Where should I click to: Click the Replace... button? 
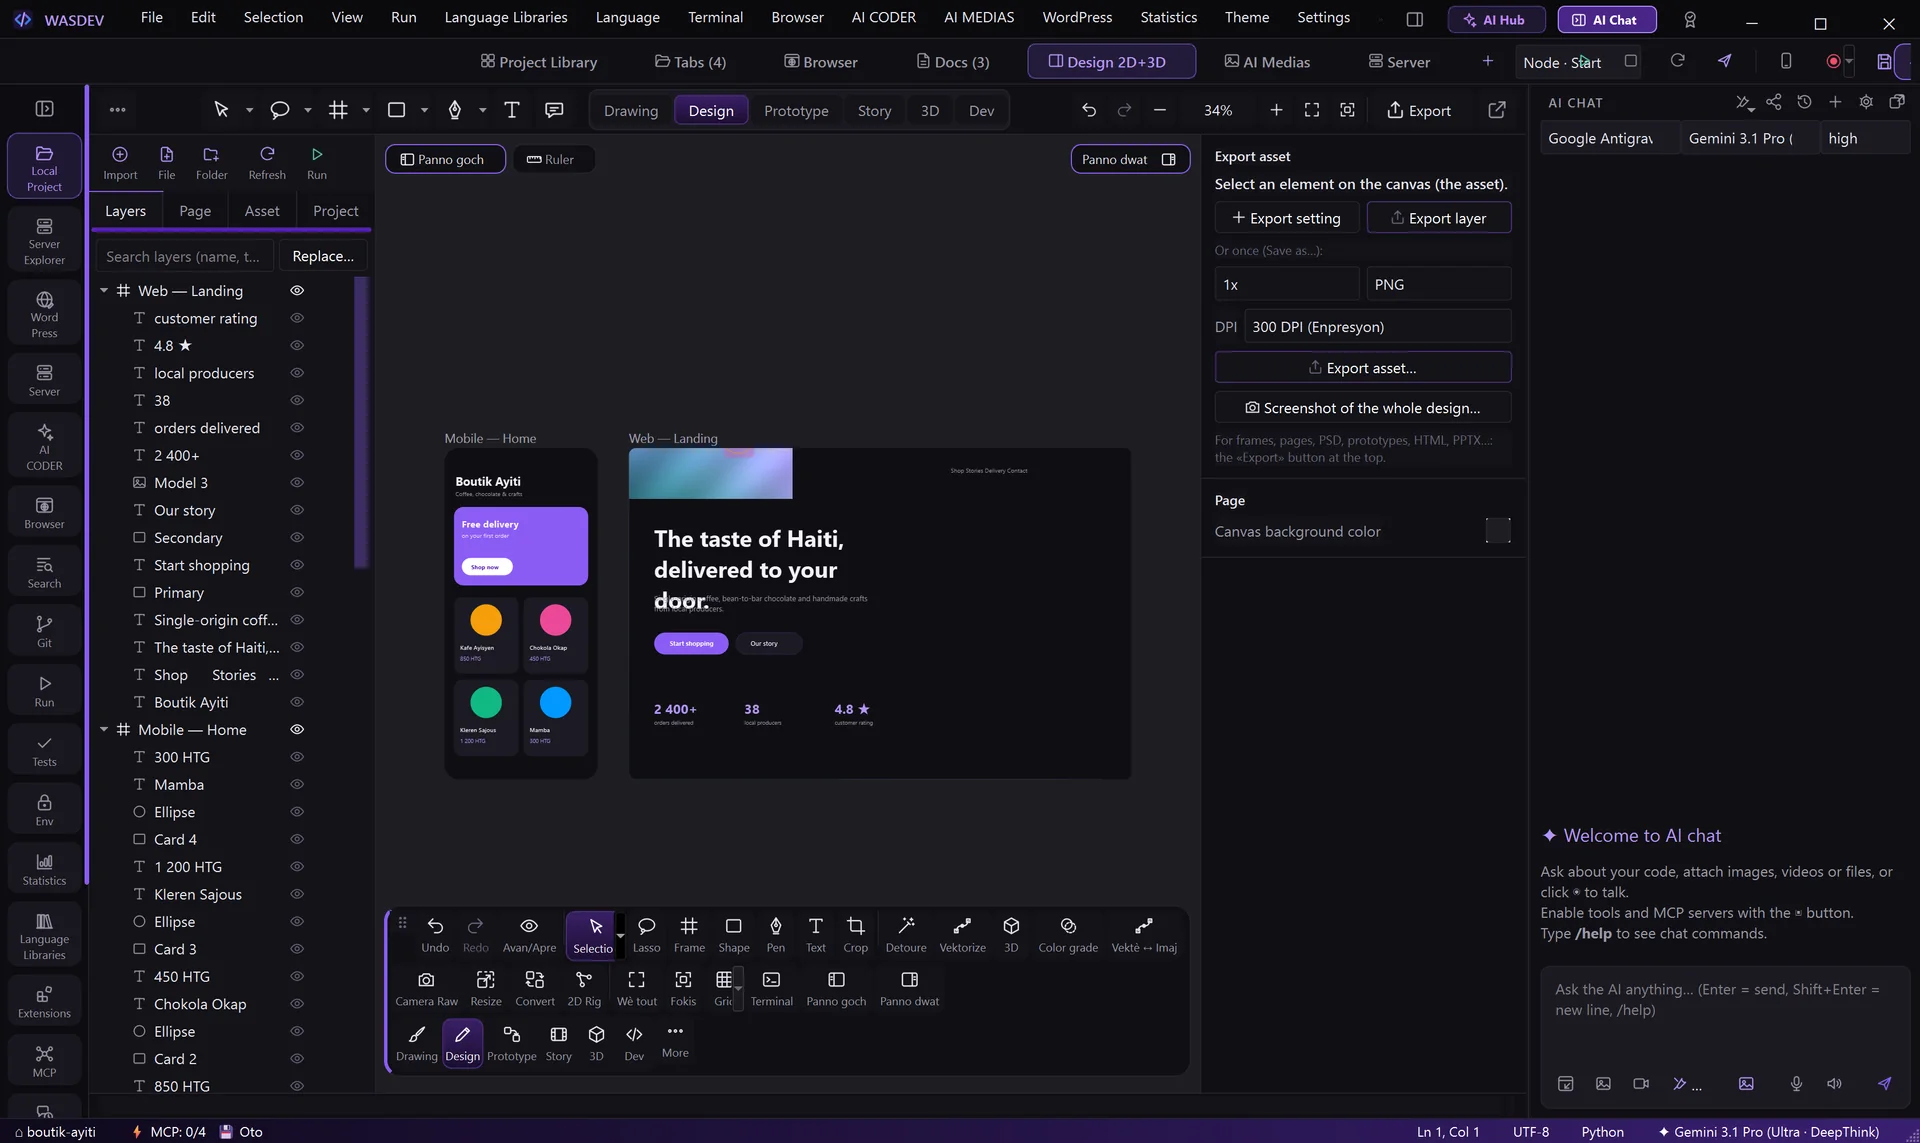323,256
